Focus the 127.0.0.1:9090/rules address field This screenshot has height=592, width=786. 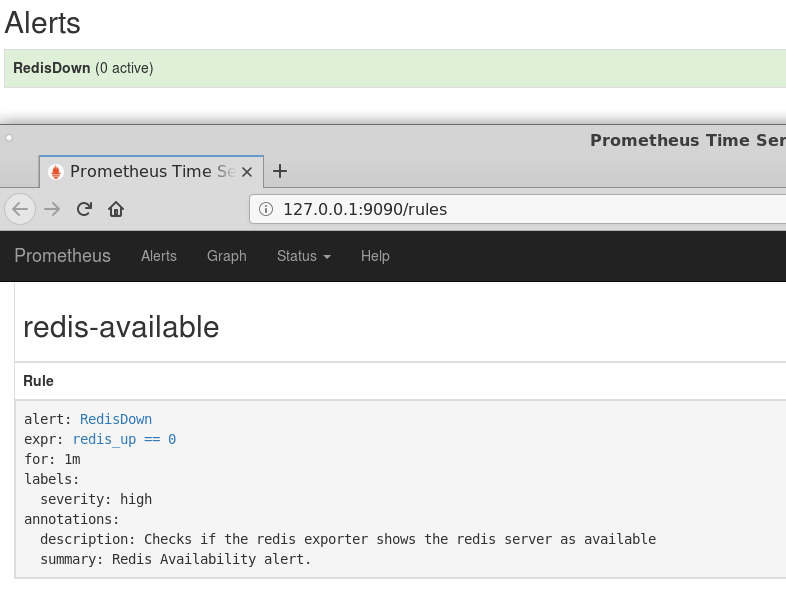pyautogui.click(x=517, y=209)
